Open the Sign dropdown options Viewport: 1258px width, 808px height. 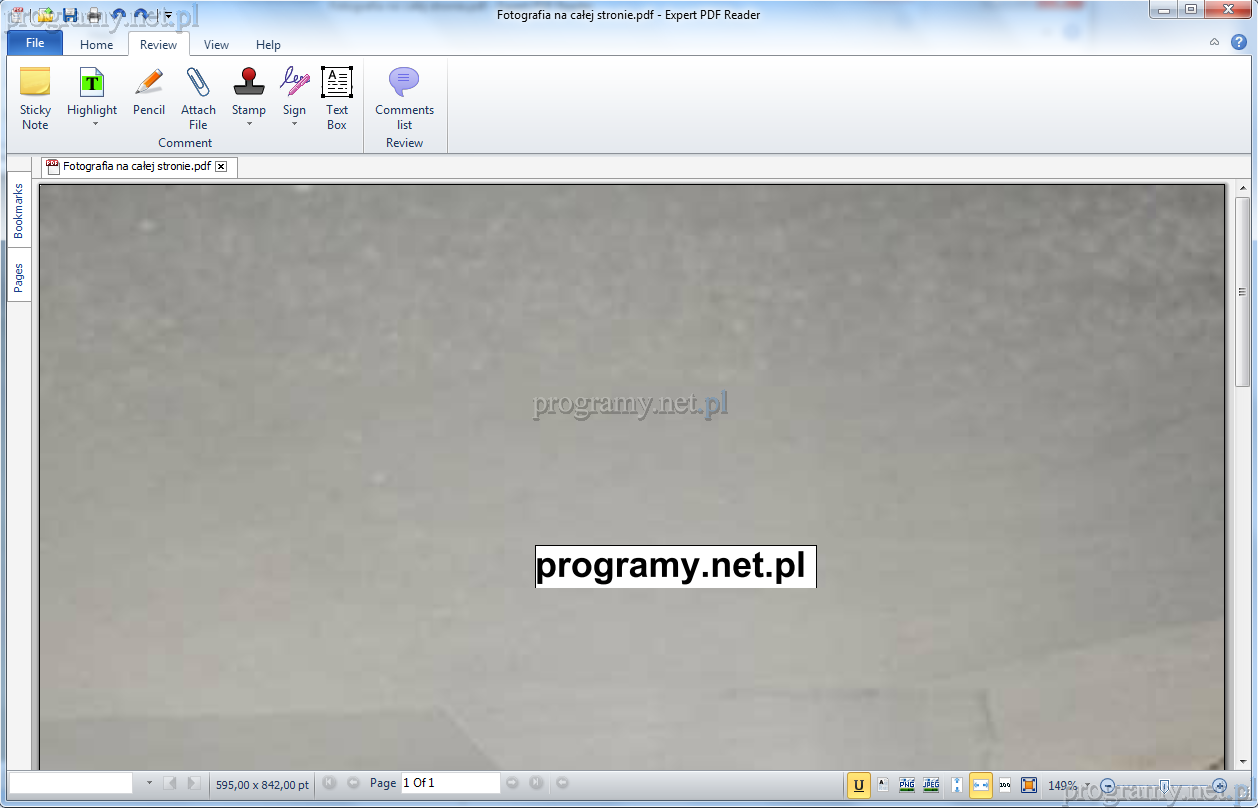[x=294, y=124]
